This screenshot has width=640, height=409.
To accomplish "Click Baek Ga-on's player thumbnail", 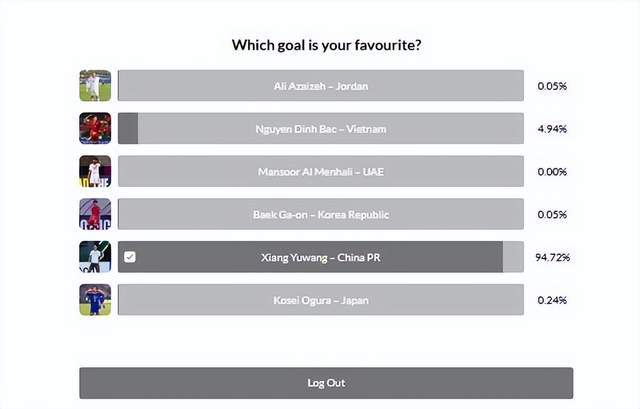I will click(x=95, y=214).
